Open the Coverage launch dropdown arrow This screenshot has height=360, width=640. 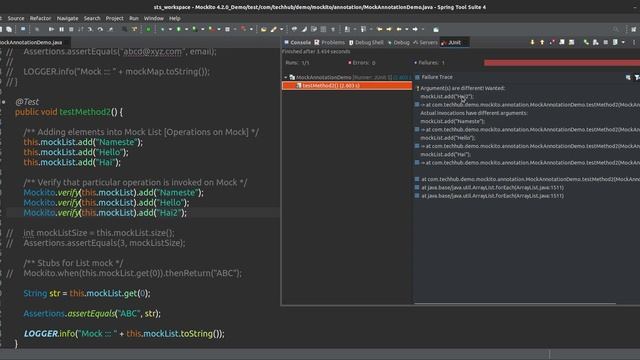point(202,29)
